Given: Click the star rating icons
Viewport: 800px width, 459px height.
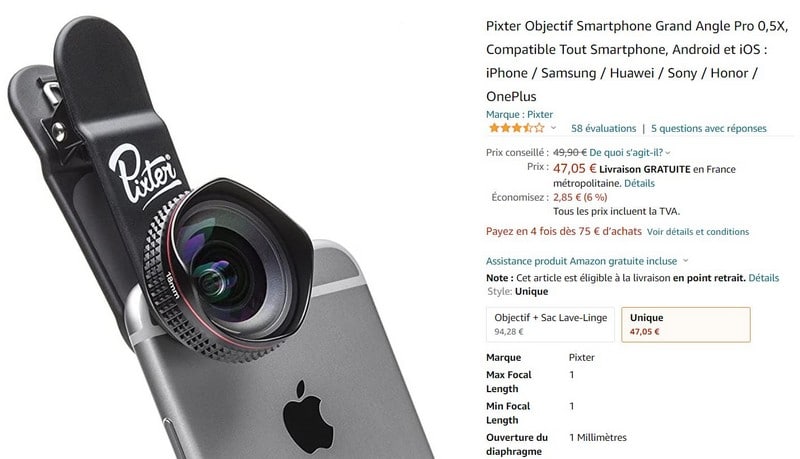Looking at the screenshot, I should point(516,128).
